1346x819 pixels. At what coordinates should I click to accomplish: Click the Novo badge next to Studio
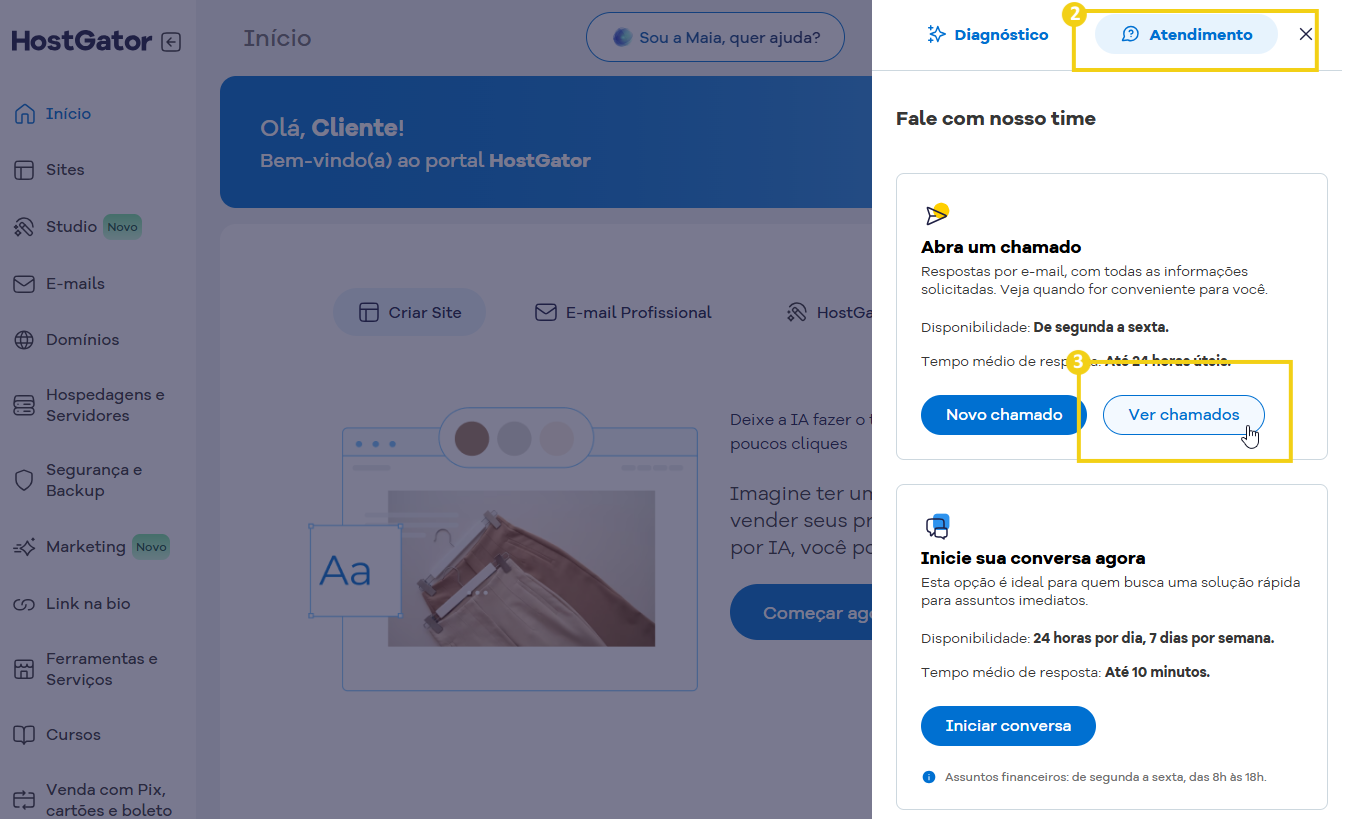pos(122,227)
